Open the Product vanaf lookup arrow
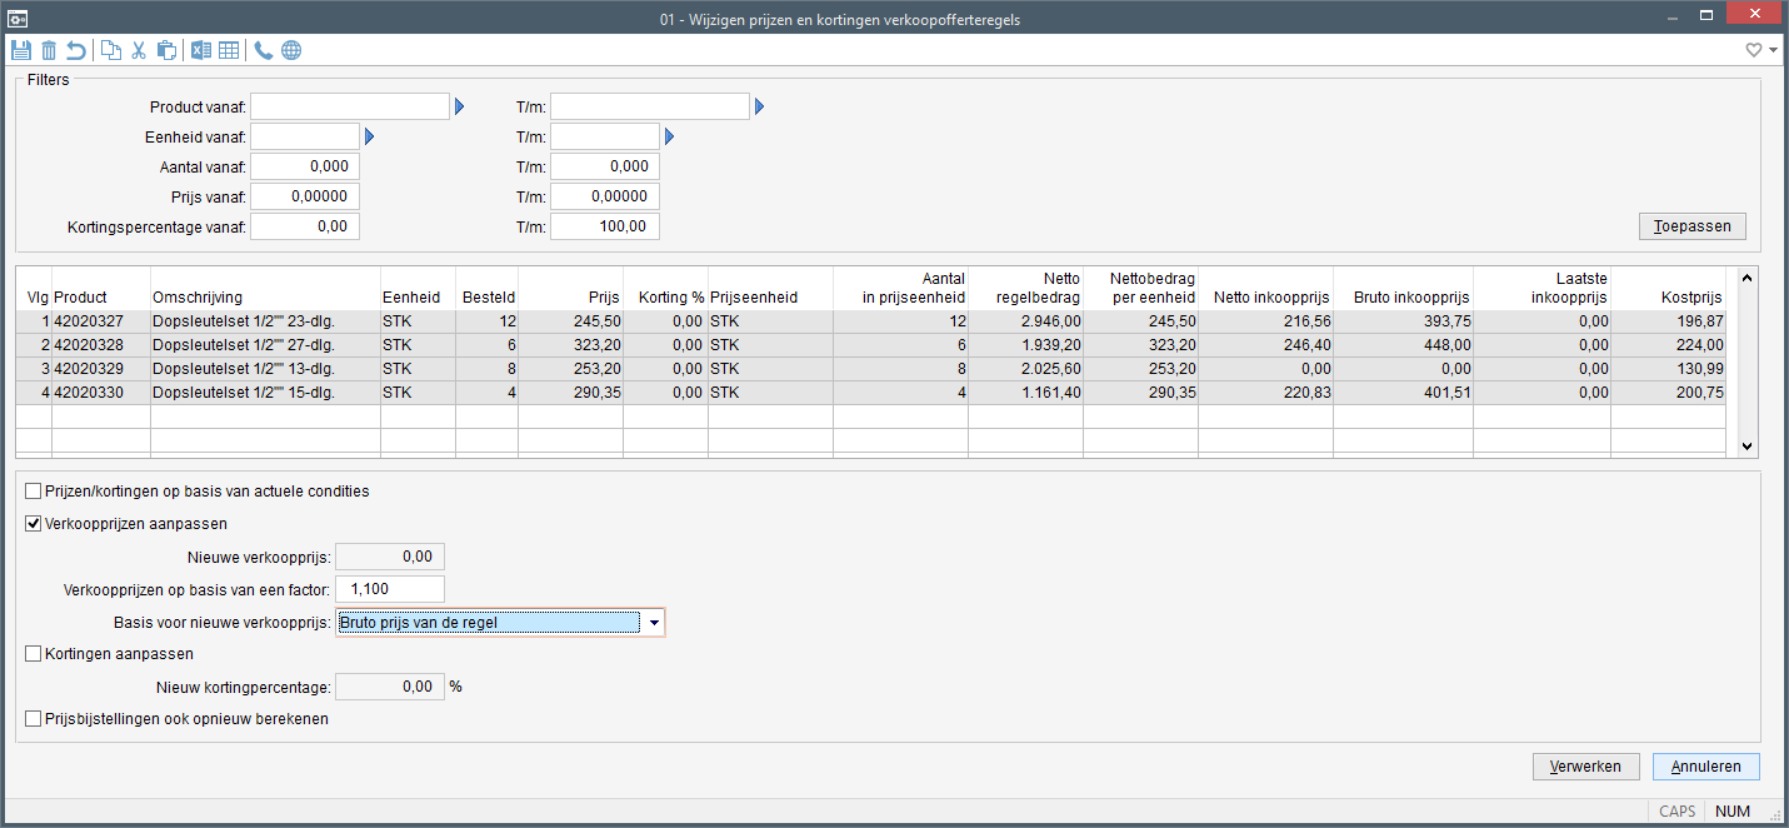This screenshot has width=1789, height=828. (459, 107)
